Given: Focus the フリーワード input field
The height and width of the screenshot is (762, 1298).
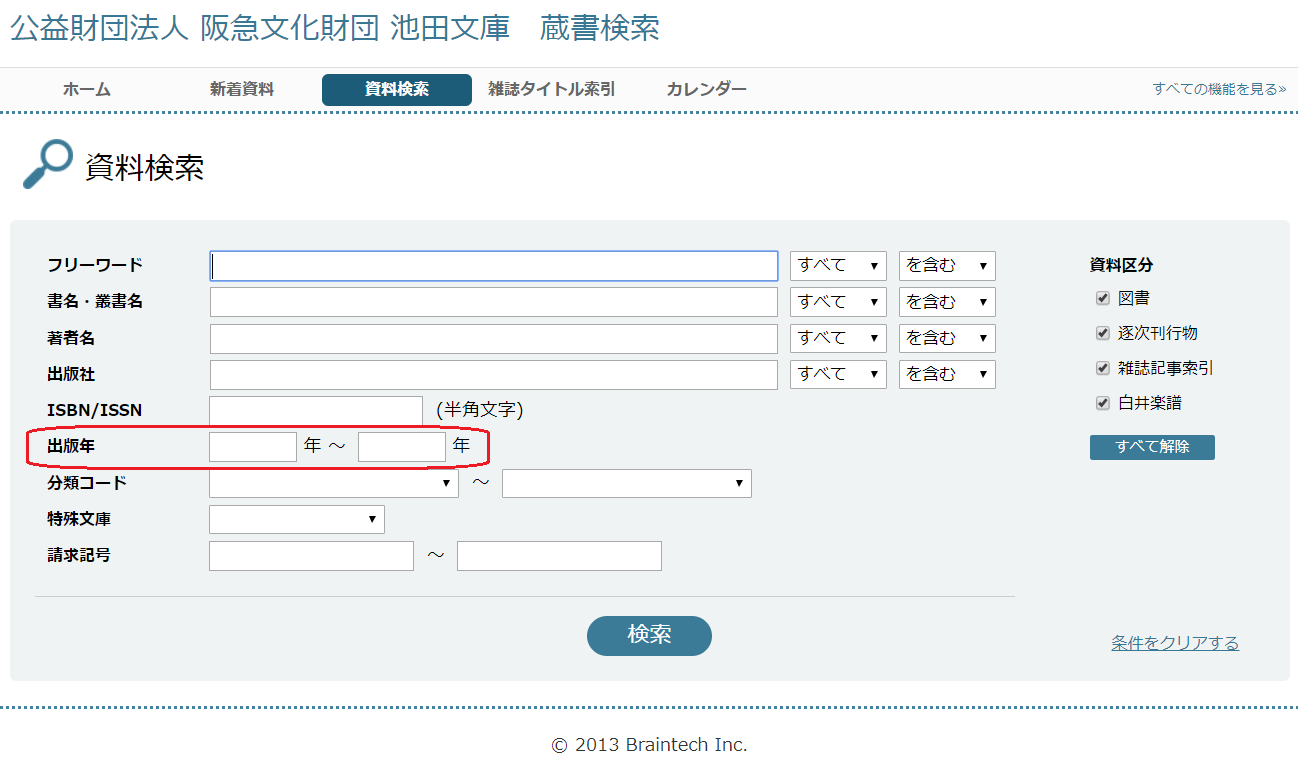Looking at the screenshot, I should [494, 266].
